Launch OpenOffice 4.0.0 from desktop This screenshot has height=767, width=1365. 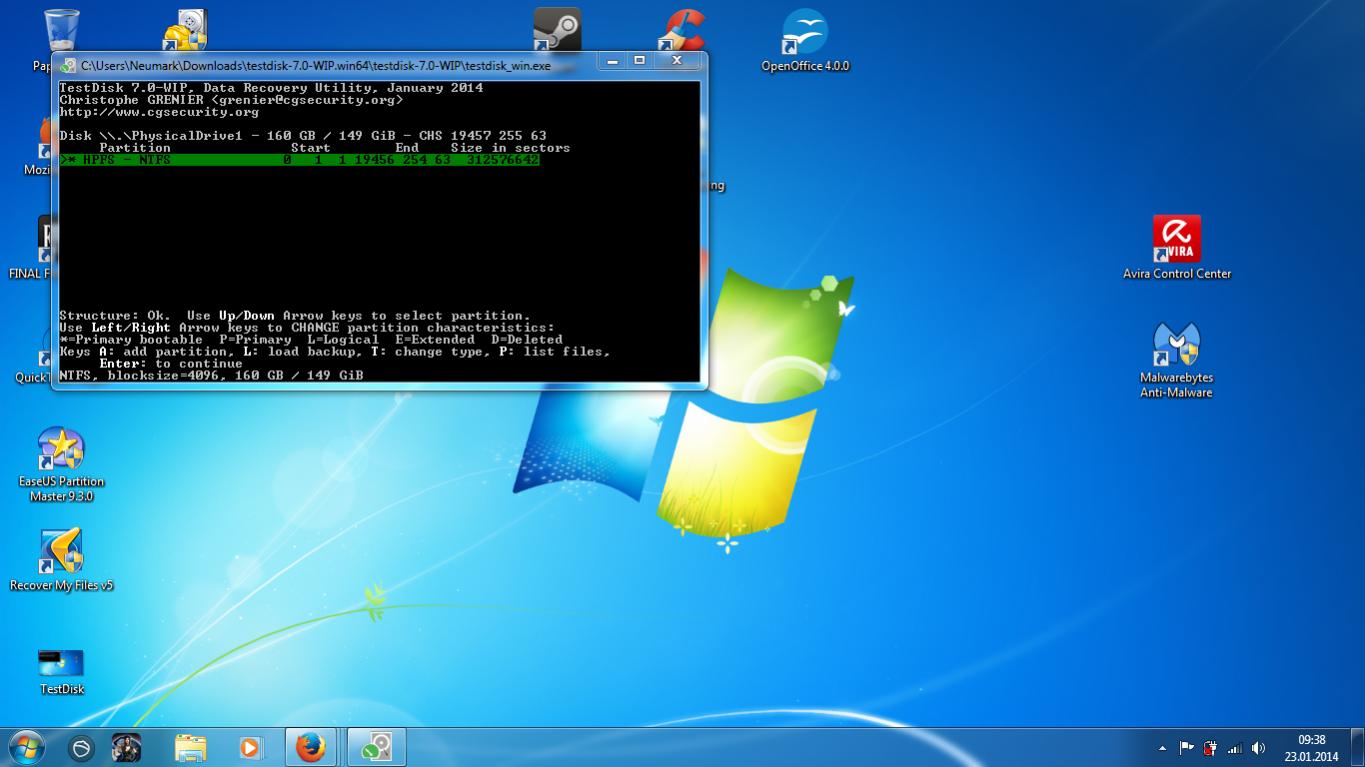click(x=805, y=41)
